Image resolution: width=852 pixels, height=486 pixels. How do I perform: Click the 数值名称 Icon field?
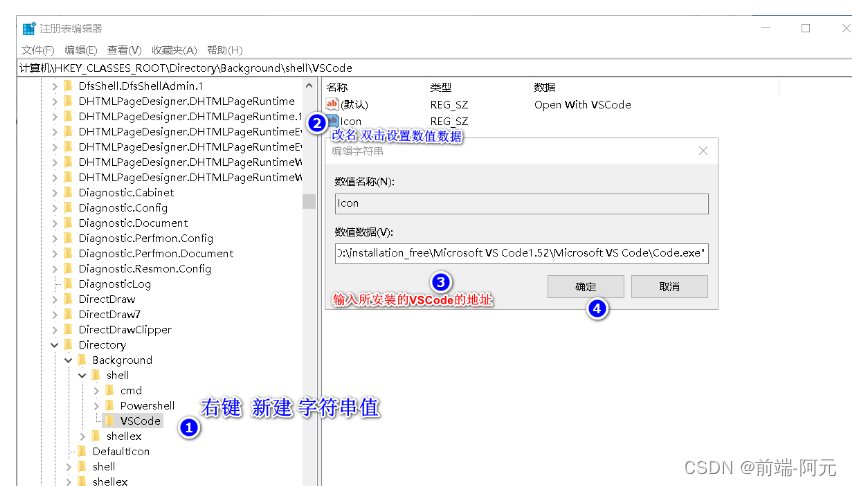coord(522,203)
